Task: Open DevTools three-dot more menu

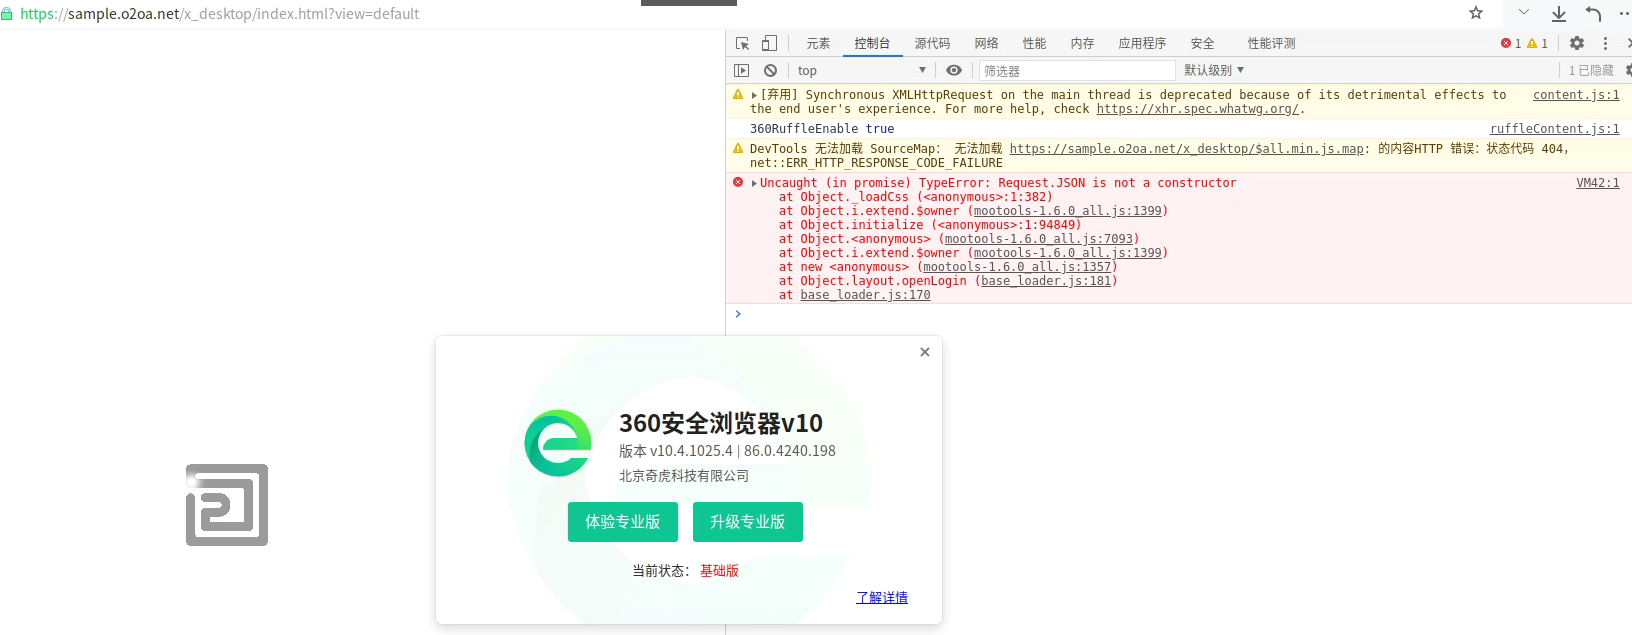Action: tap(1605, 43)
